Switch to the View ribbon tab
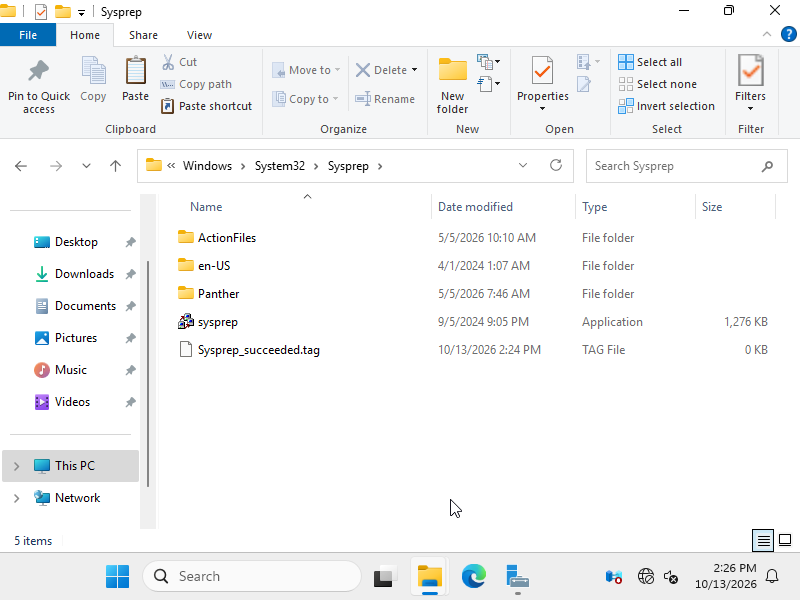This screenshot has height=600, width=800. pyautogui.click(x=199, y=35)
